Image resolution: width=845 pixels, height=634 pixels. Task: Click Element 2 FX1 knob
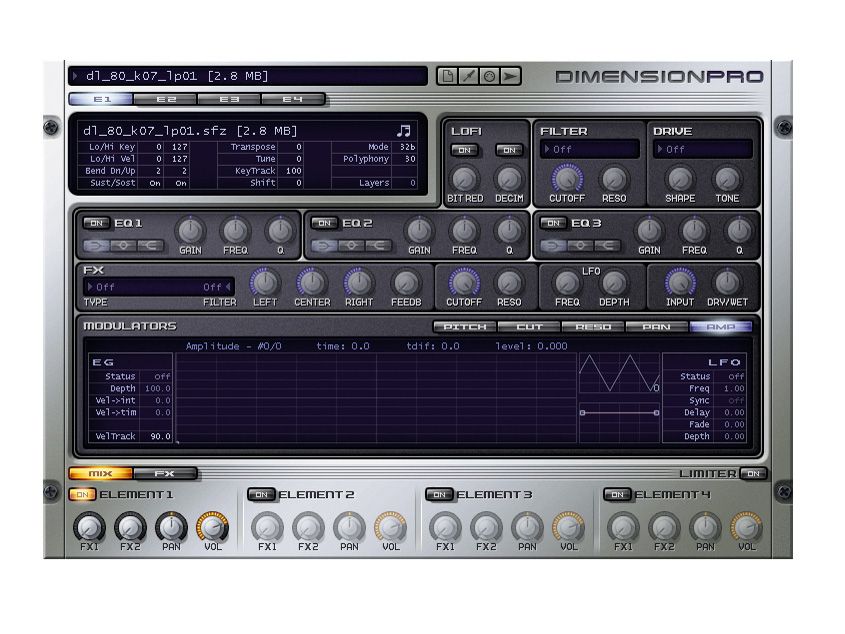click(267, 527)
